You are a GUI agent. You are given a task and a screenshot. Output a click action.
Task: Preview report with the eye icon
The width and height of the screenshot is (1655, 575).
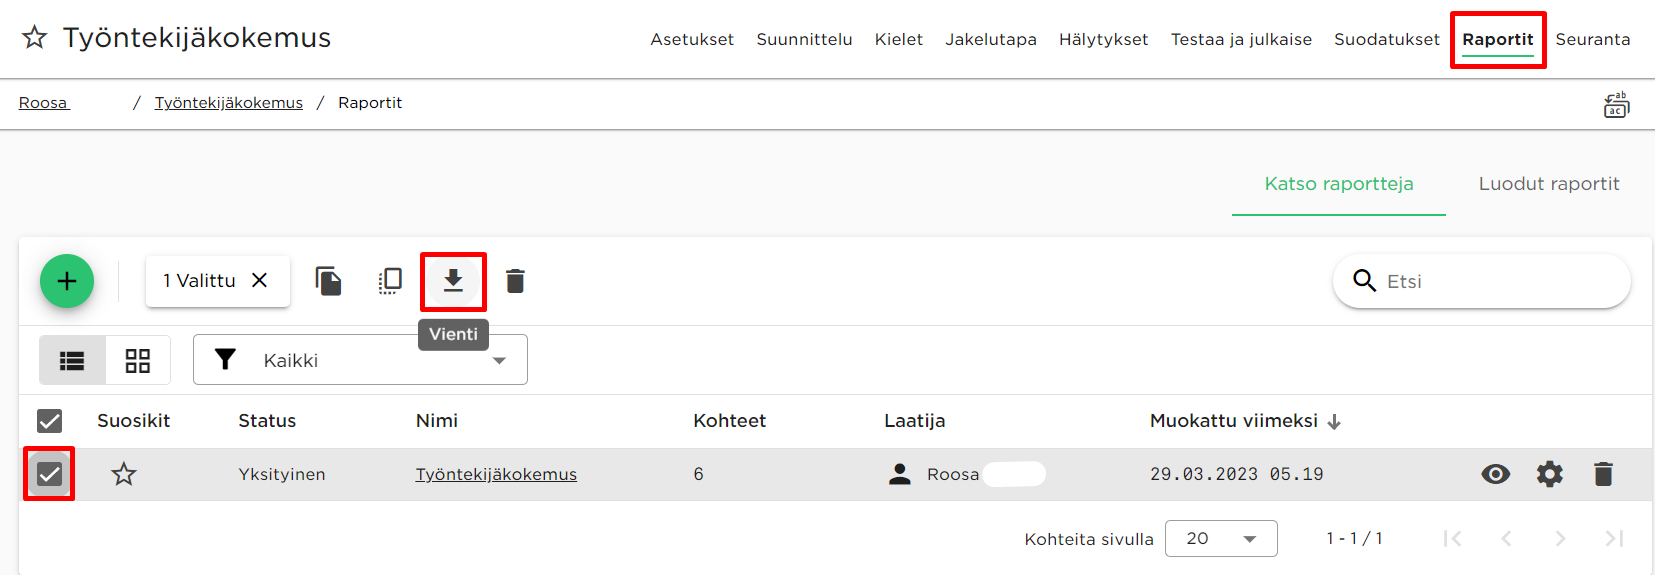point(1495,474)
